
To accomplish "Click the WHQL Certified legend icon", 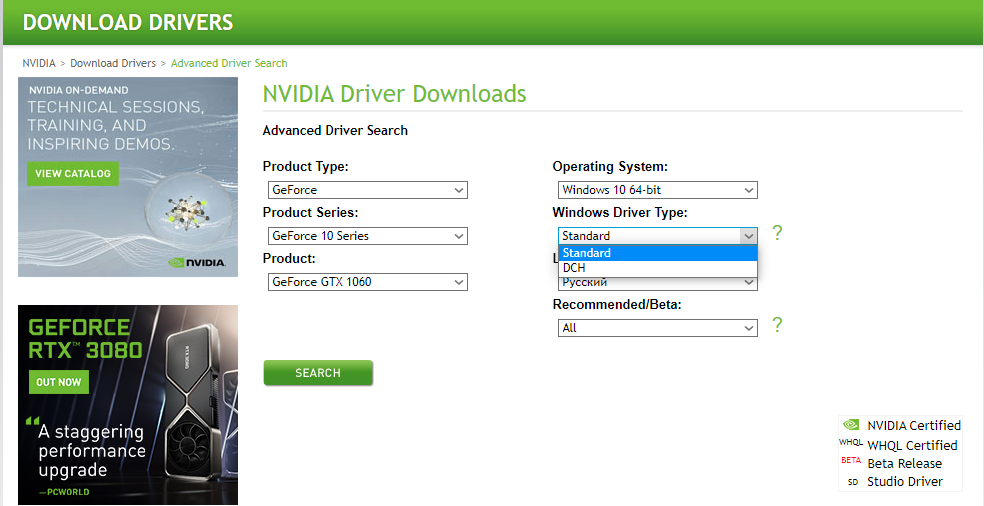I will tap(851, 443).
